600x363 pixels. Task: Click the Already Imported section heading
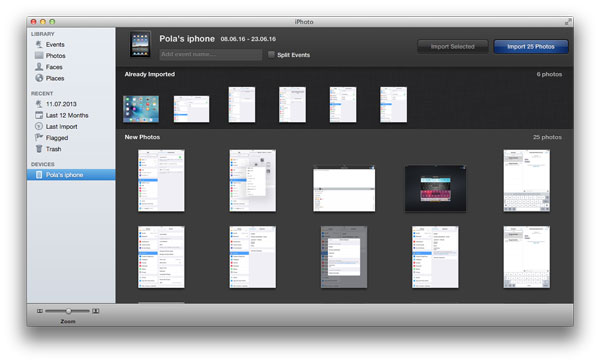pos(150,74)
